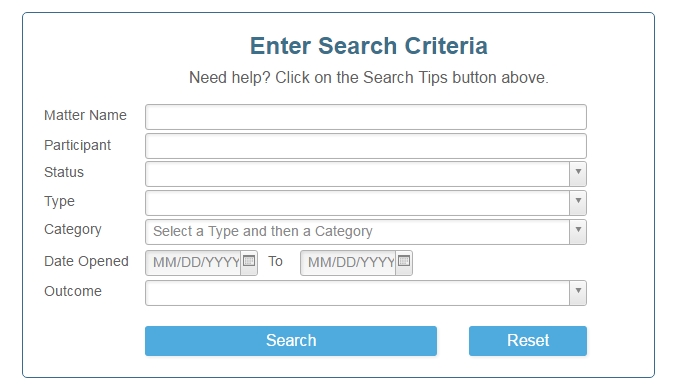
Task: Click the Enter Search Criteria heading
Action: click(369, 46)
